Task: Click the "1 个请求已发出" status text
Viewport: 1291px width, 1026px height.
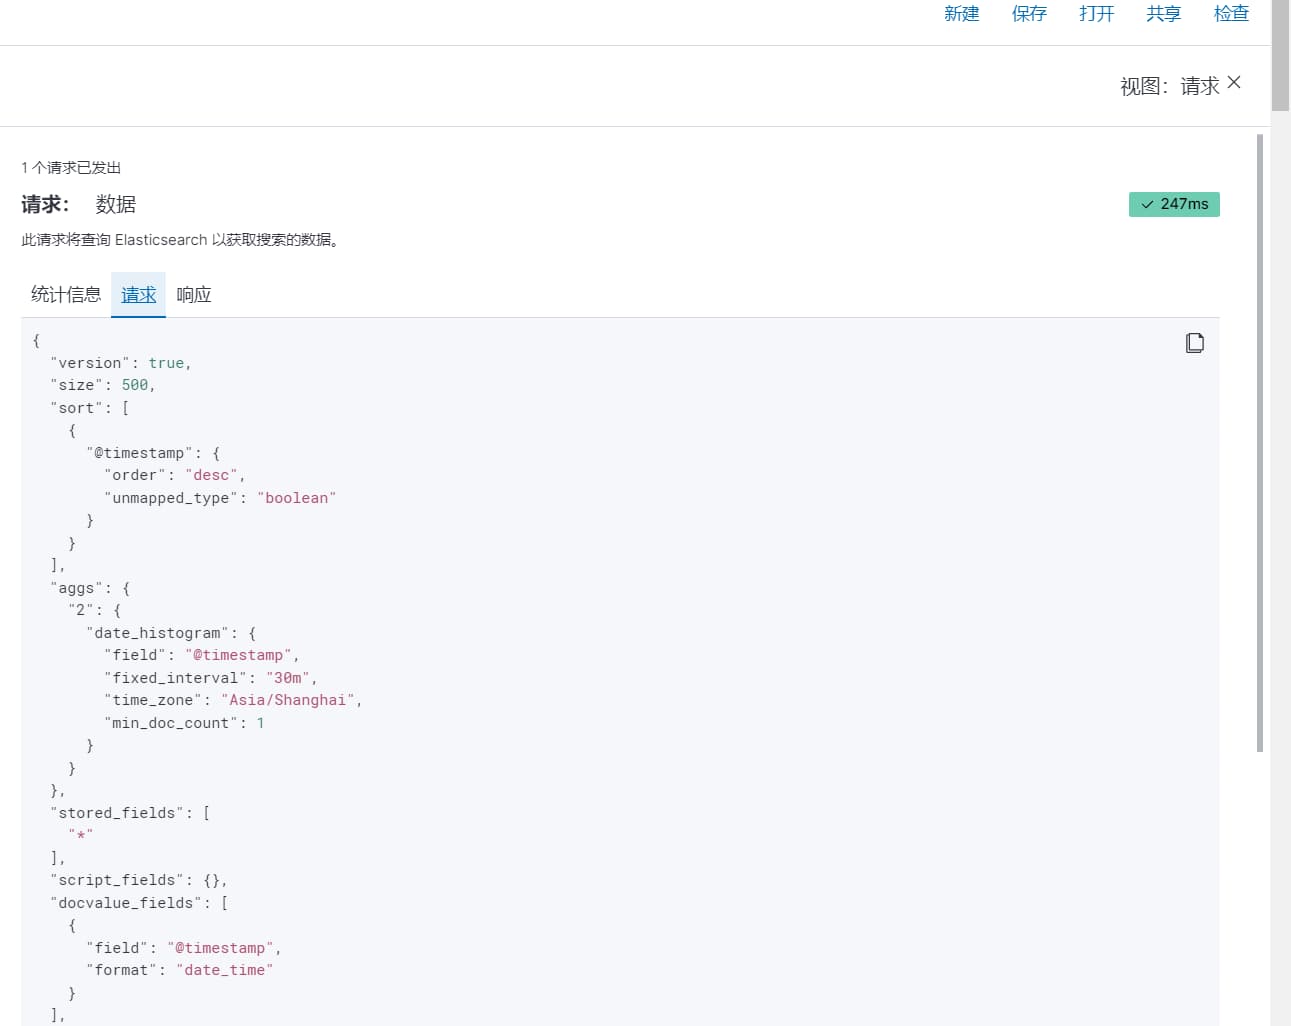Action: tap(71, 168)
